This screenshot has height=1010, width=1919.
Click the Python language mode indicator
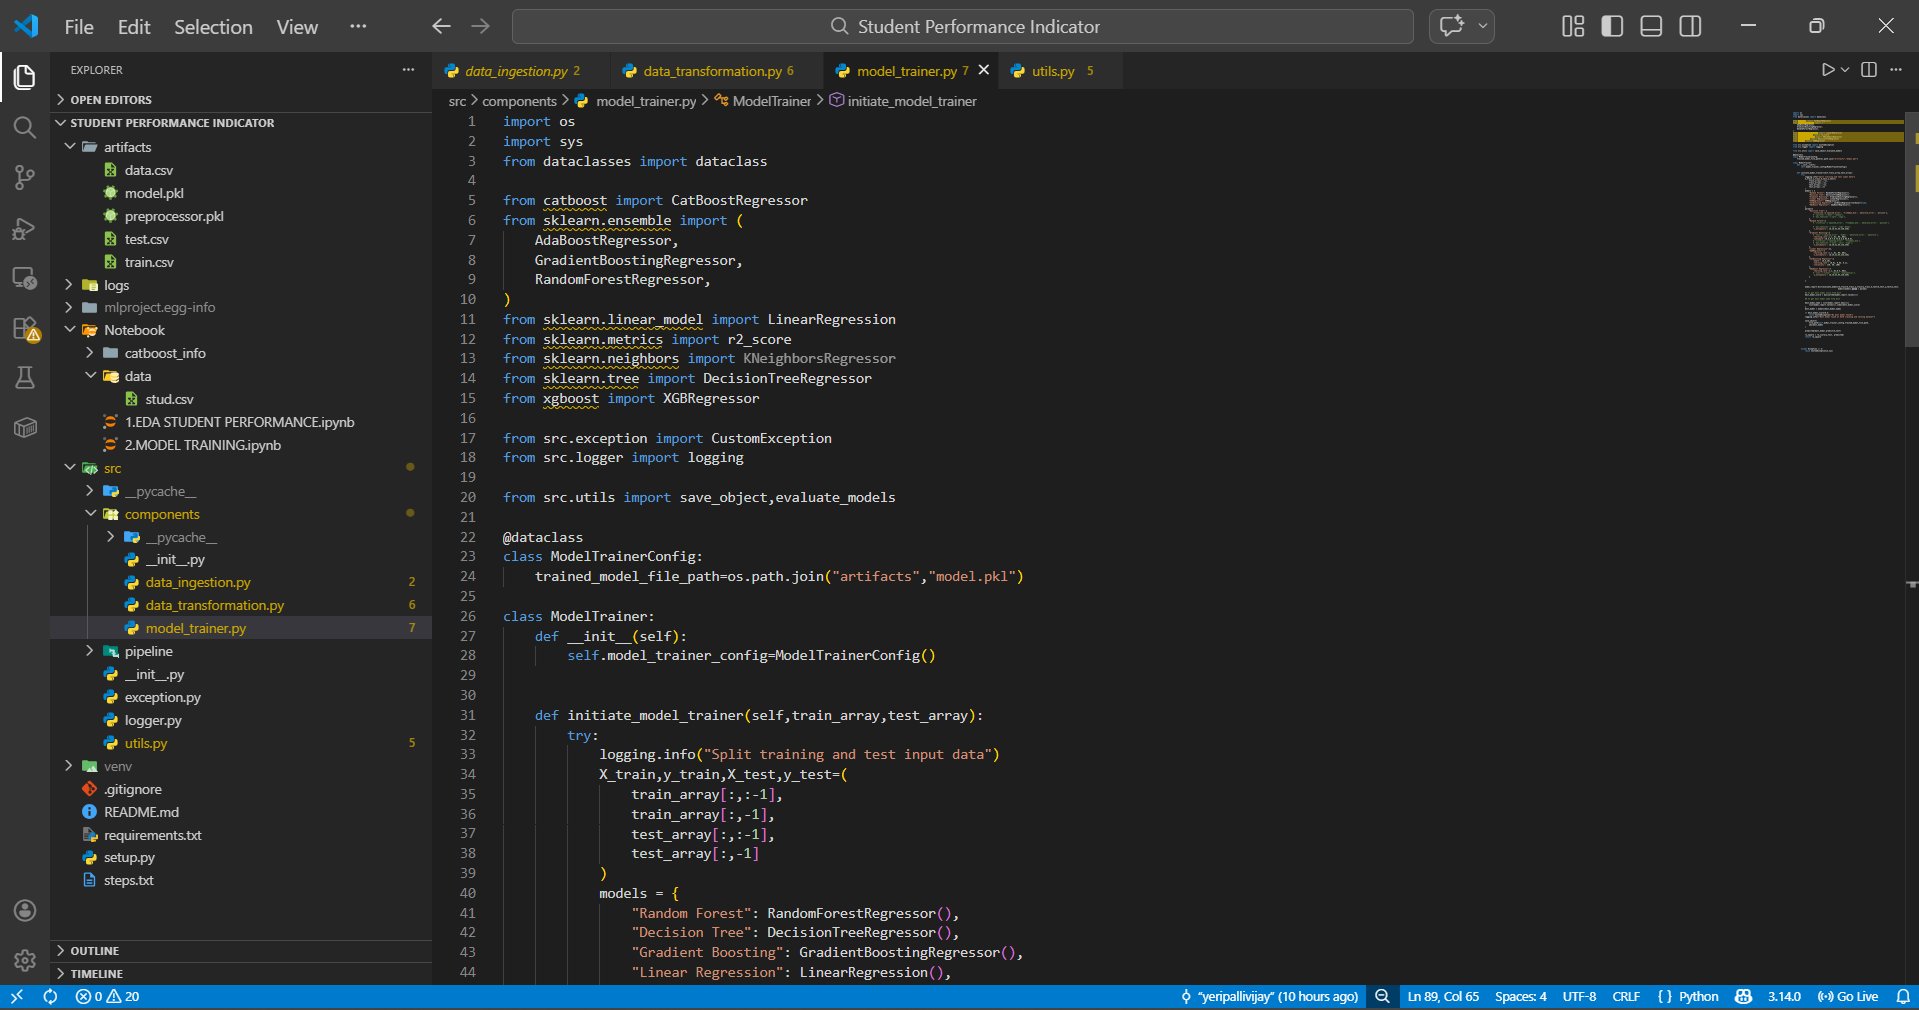pyautogui.click(x=1697, y=997)
